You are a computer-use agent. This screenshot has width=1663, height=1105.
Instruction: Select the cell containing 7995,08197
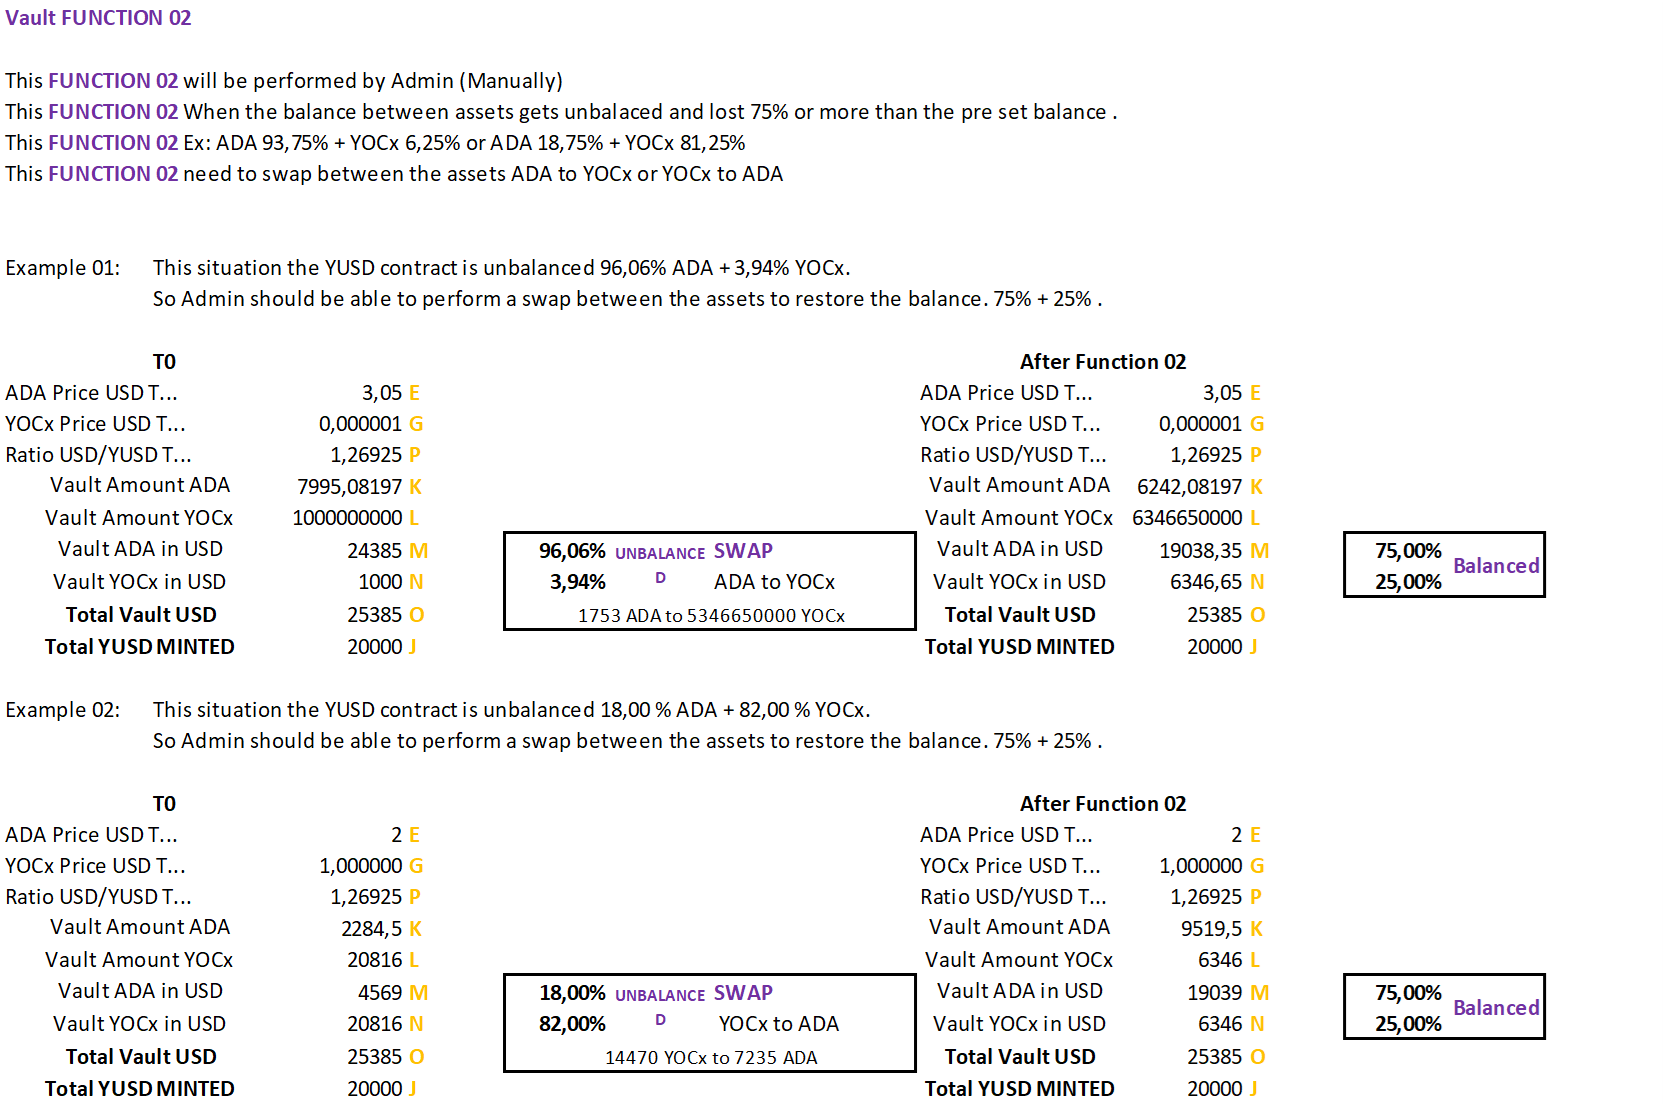(x=349, y=487)
